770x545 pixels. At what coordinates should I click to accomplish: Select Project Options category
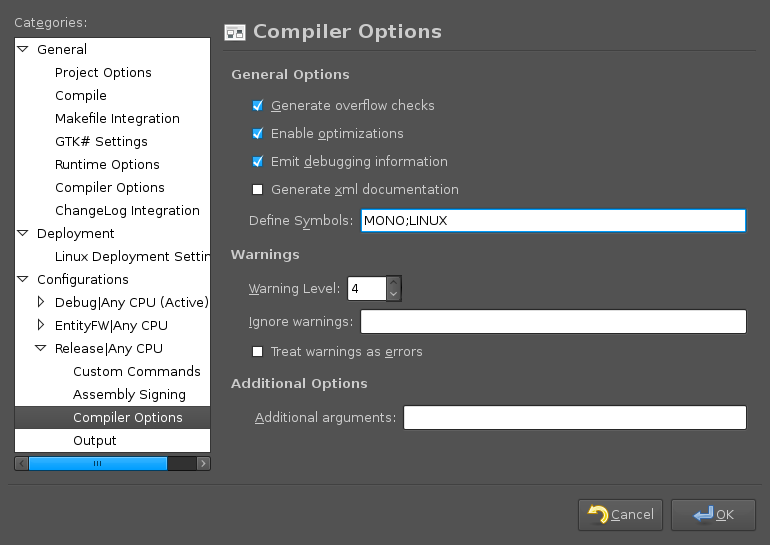112,72
